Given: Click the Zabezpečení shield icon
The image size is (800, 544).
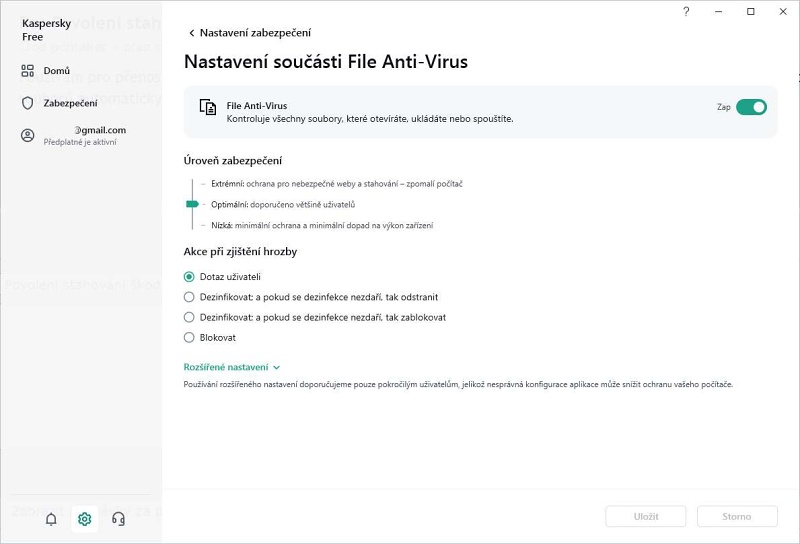Looking at the screenshot, I should point(28,103).
